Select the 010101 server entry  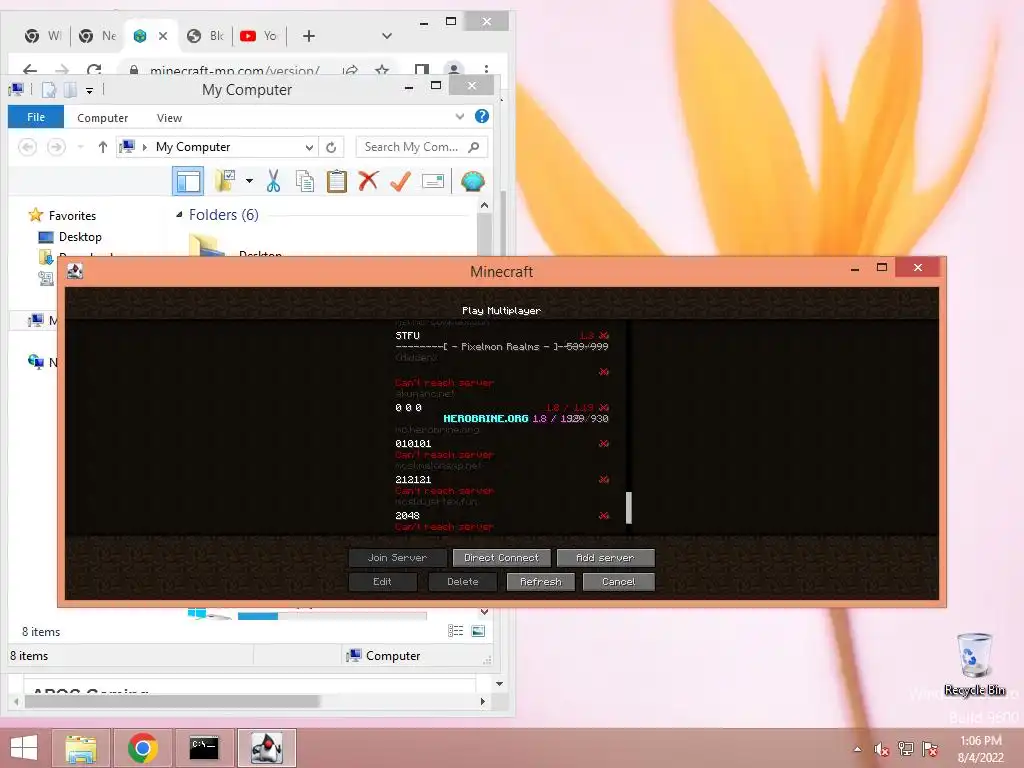tap(502, 454)
